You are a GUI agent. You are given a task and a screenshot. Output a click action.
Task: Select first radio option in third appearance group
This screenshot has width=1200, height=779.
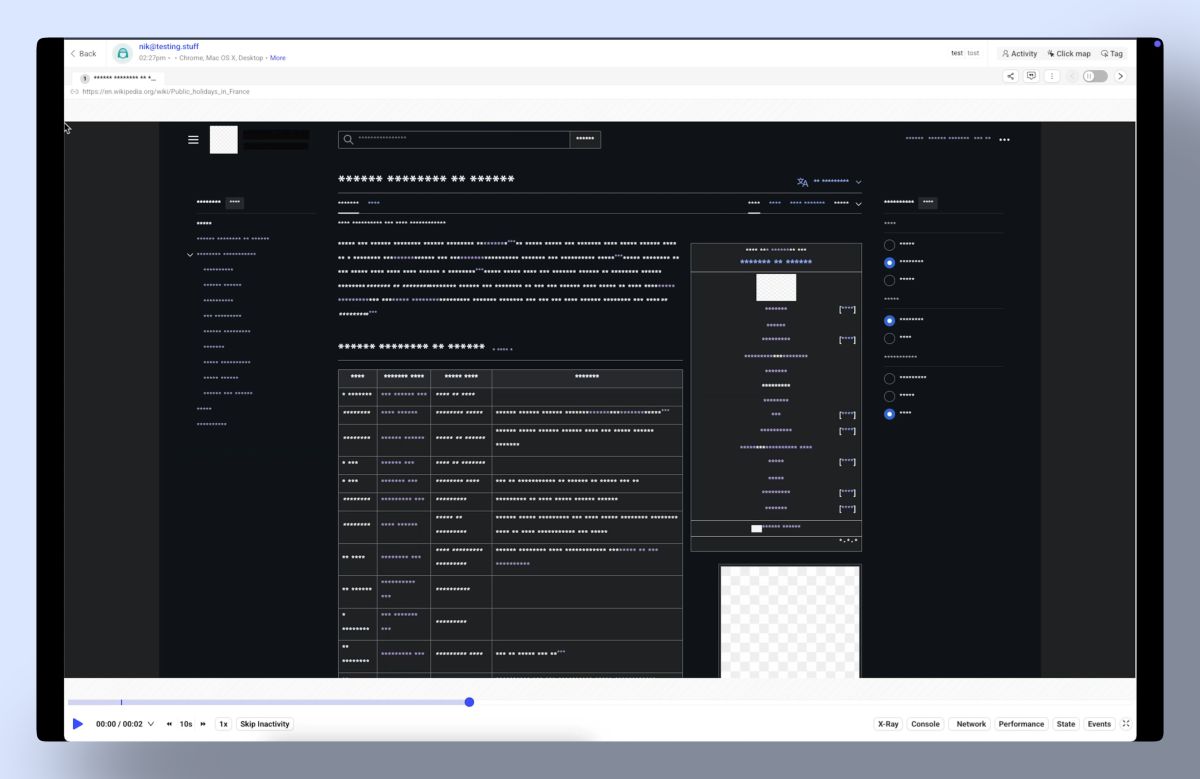(x=889, y=378)
